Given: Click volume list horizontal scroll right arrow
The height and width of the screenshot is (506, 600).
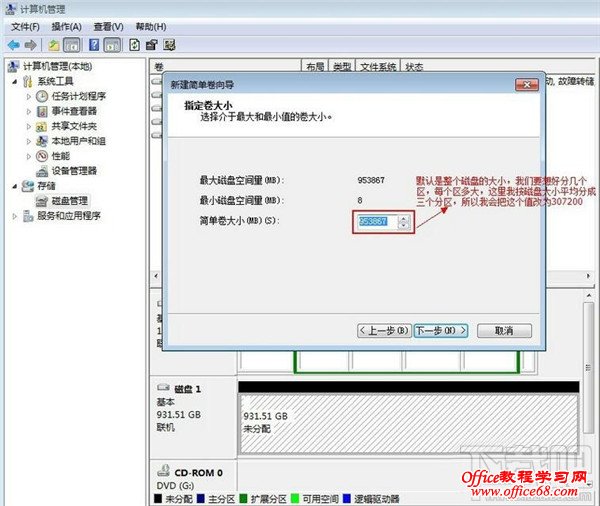Looking at the screenshot, I should click(589, 276).
